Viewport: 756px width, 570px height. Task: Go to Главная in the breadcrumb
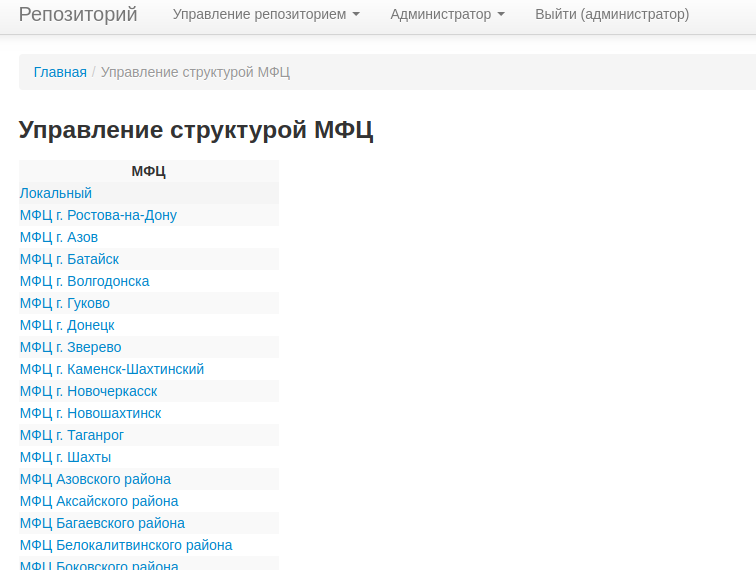pos(60,72)
